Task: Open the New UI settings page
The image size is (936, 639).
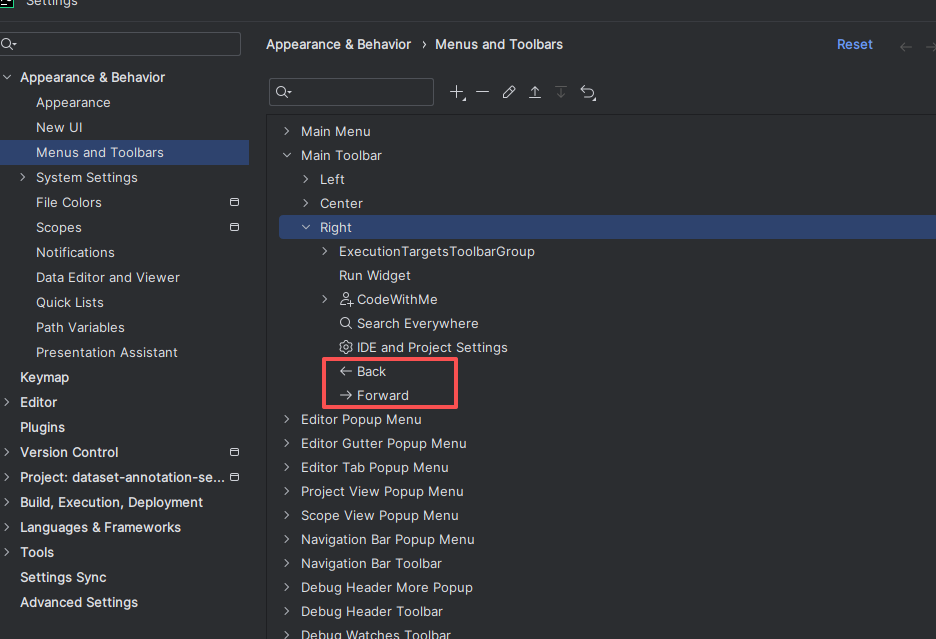Action: tap(59, 128)
